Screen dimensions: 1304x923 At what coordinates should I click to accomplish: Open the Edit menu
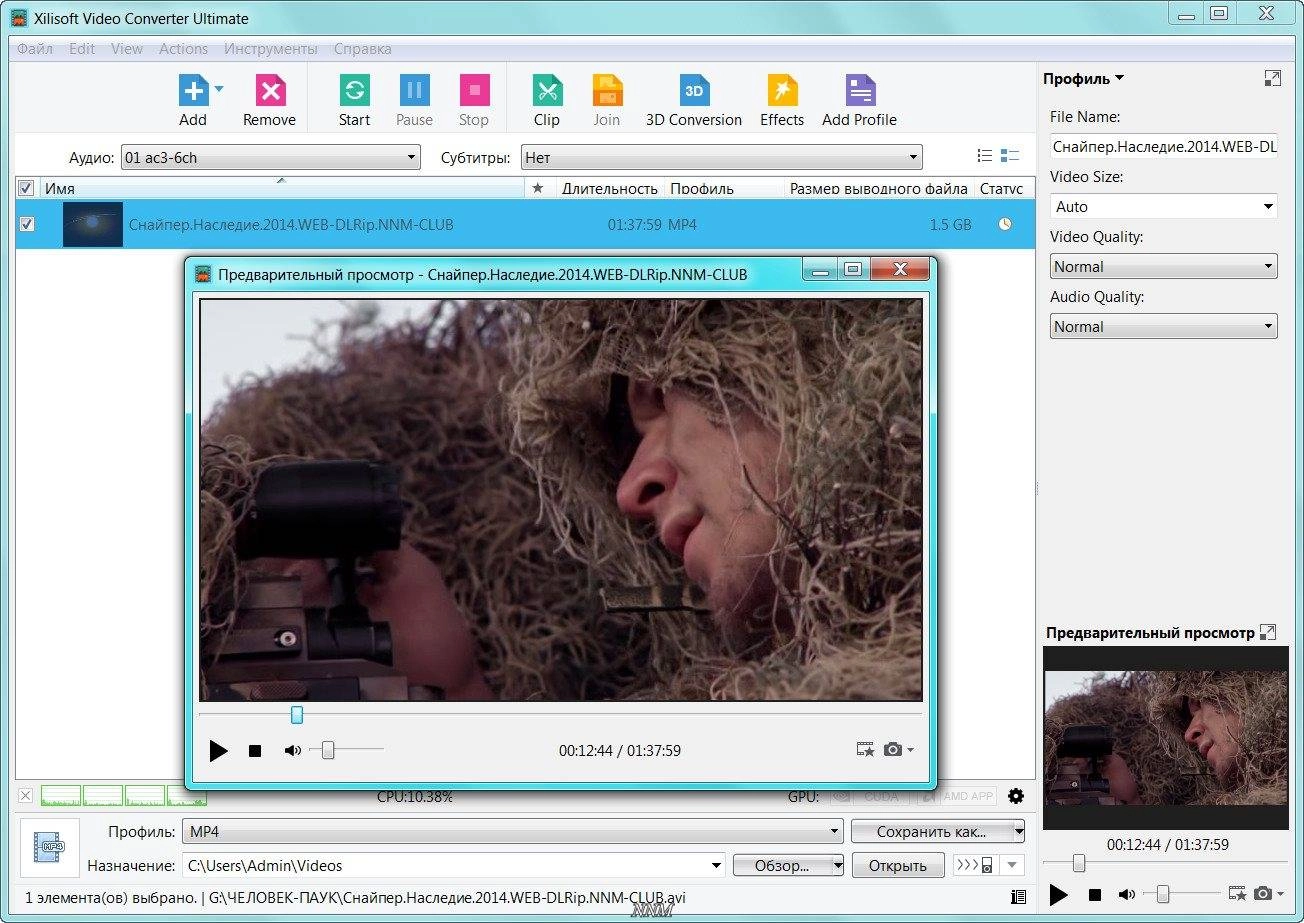point(82,48)
